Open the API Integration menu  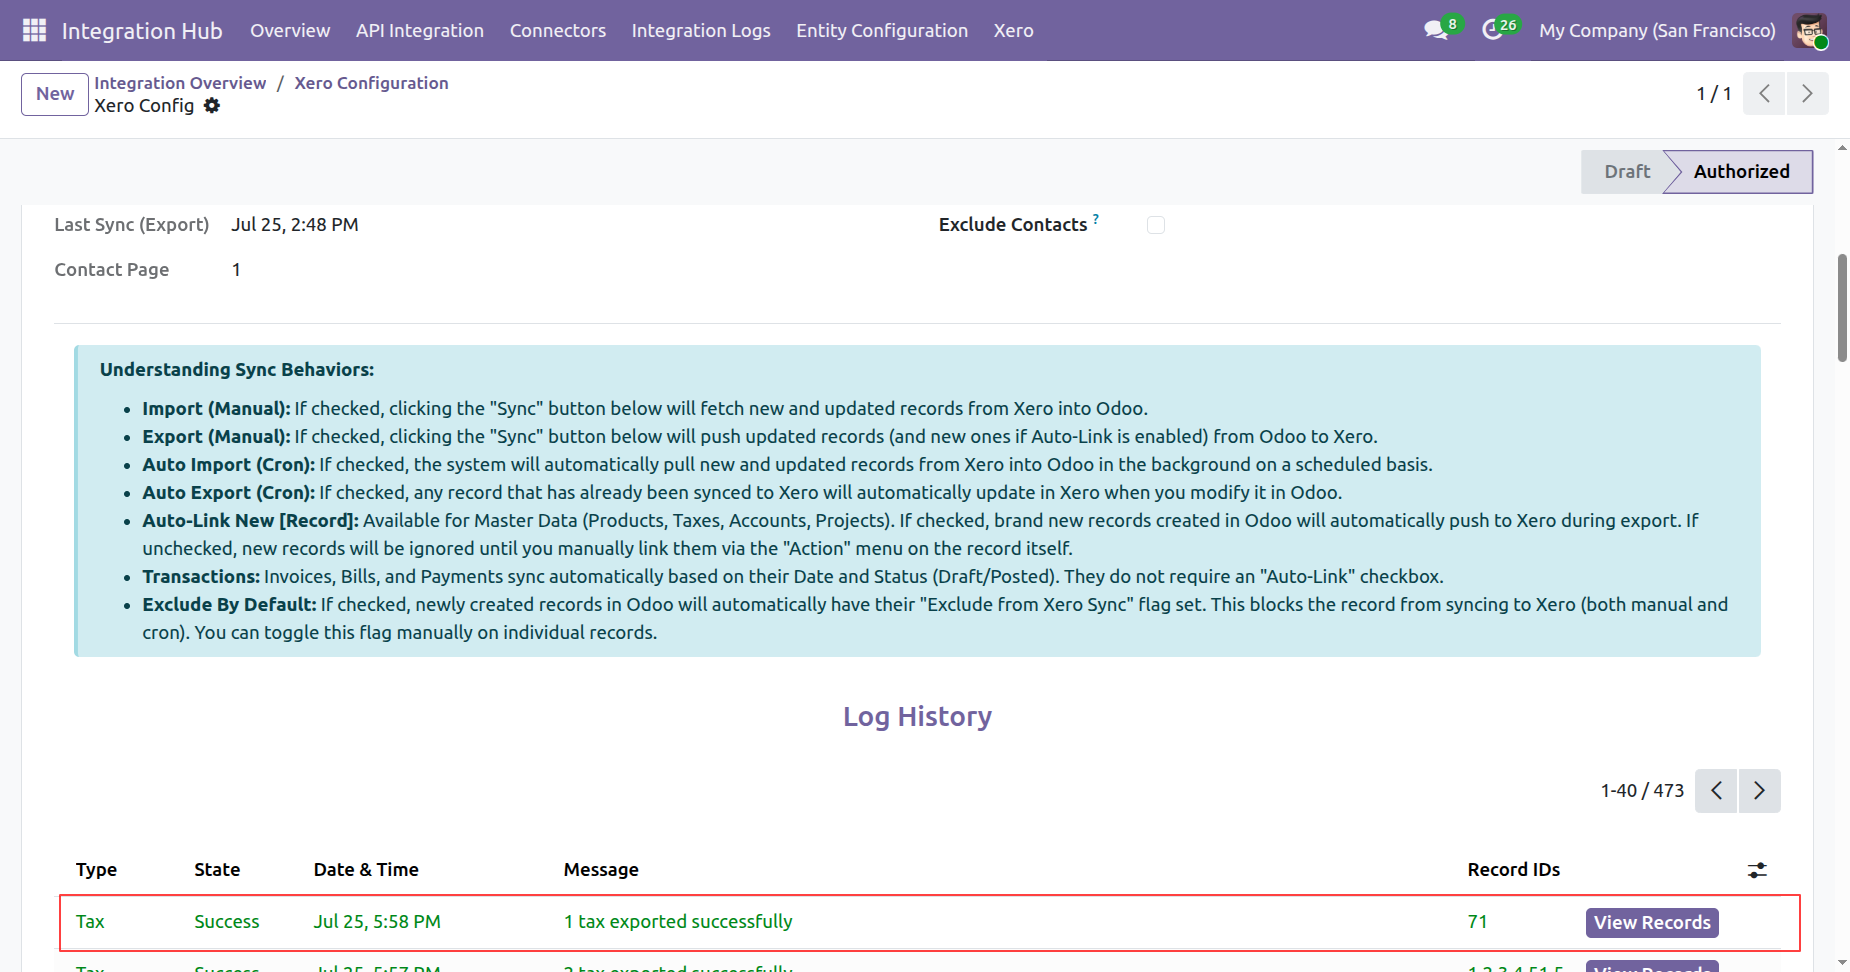pos(420,30)
